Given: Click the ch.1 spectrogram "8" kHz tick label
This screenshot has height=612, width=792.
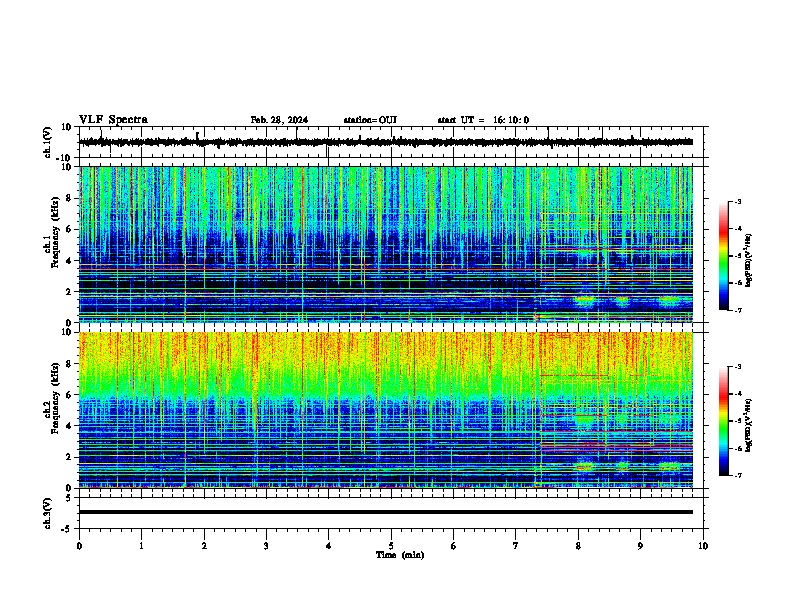Looking at the screenshot, I should [69, 198].
